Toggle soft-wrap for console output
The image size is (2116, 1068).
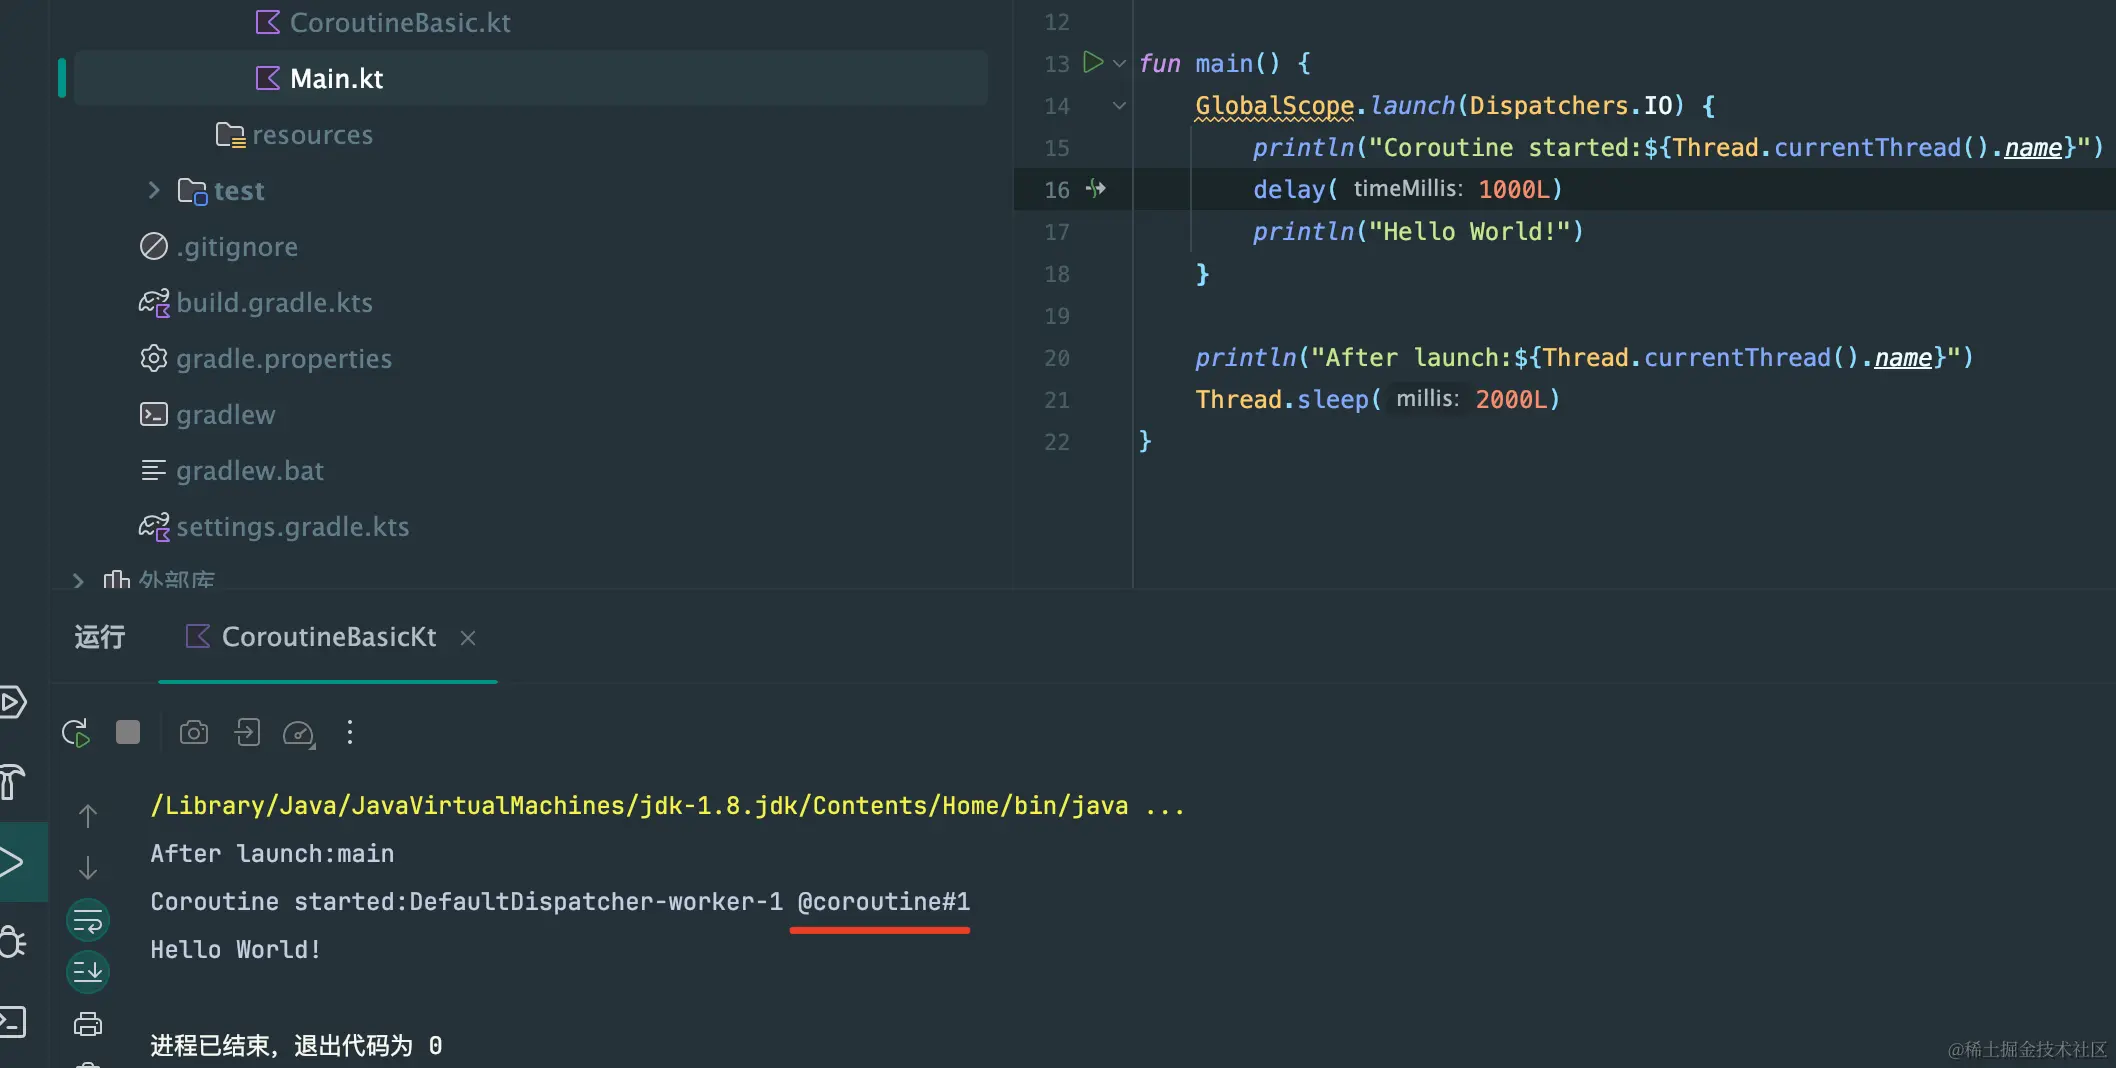(88, 920)
